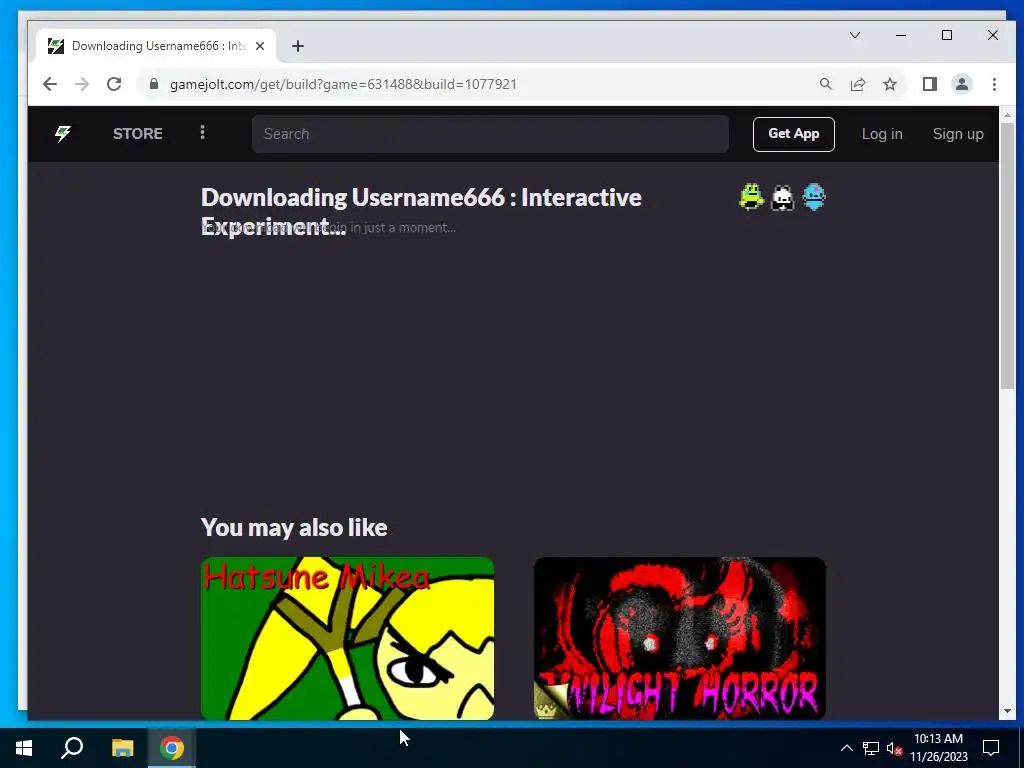Image resolution: width=1024 pixels, height=768 pixels.
Task: Open a new browser tab
Action: point(298,46)
